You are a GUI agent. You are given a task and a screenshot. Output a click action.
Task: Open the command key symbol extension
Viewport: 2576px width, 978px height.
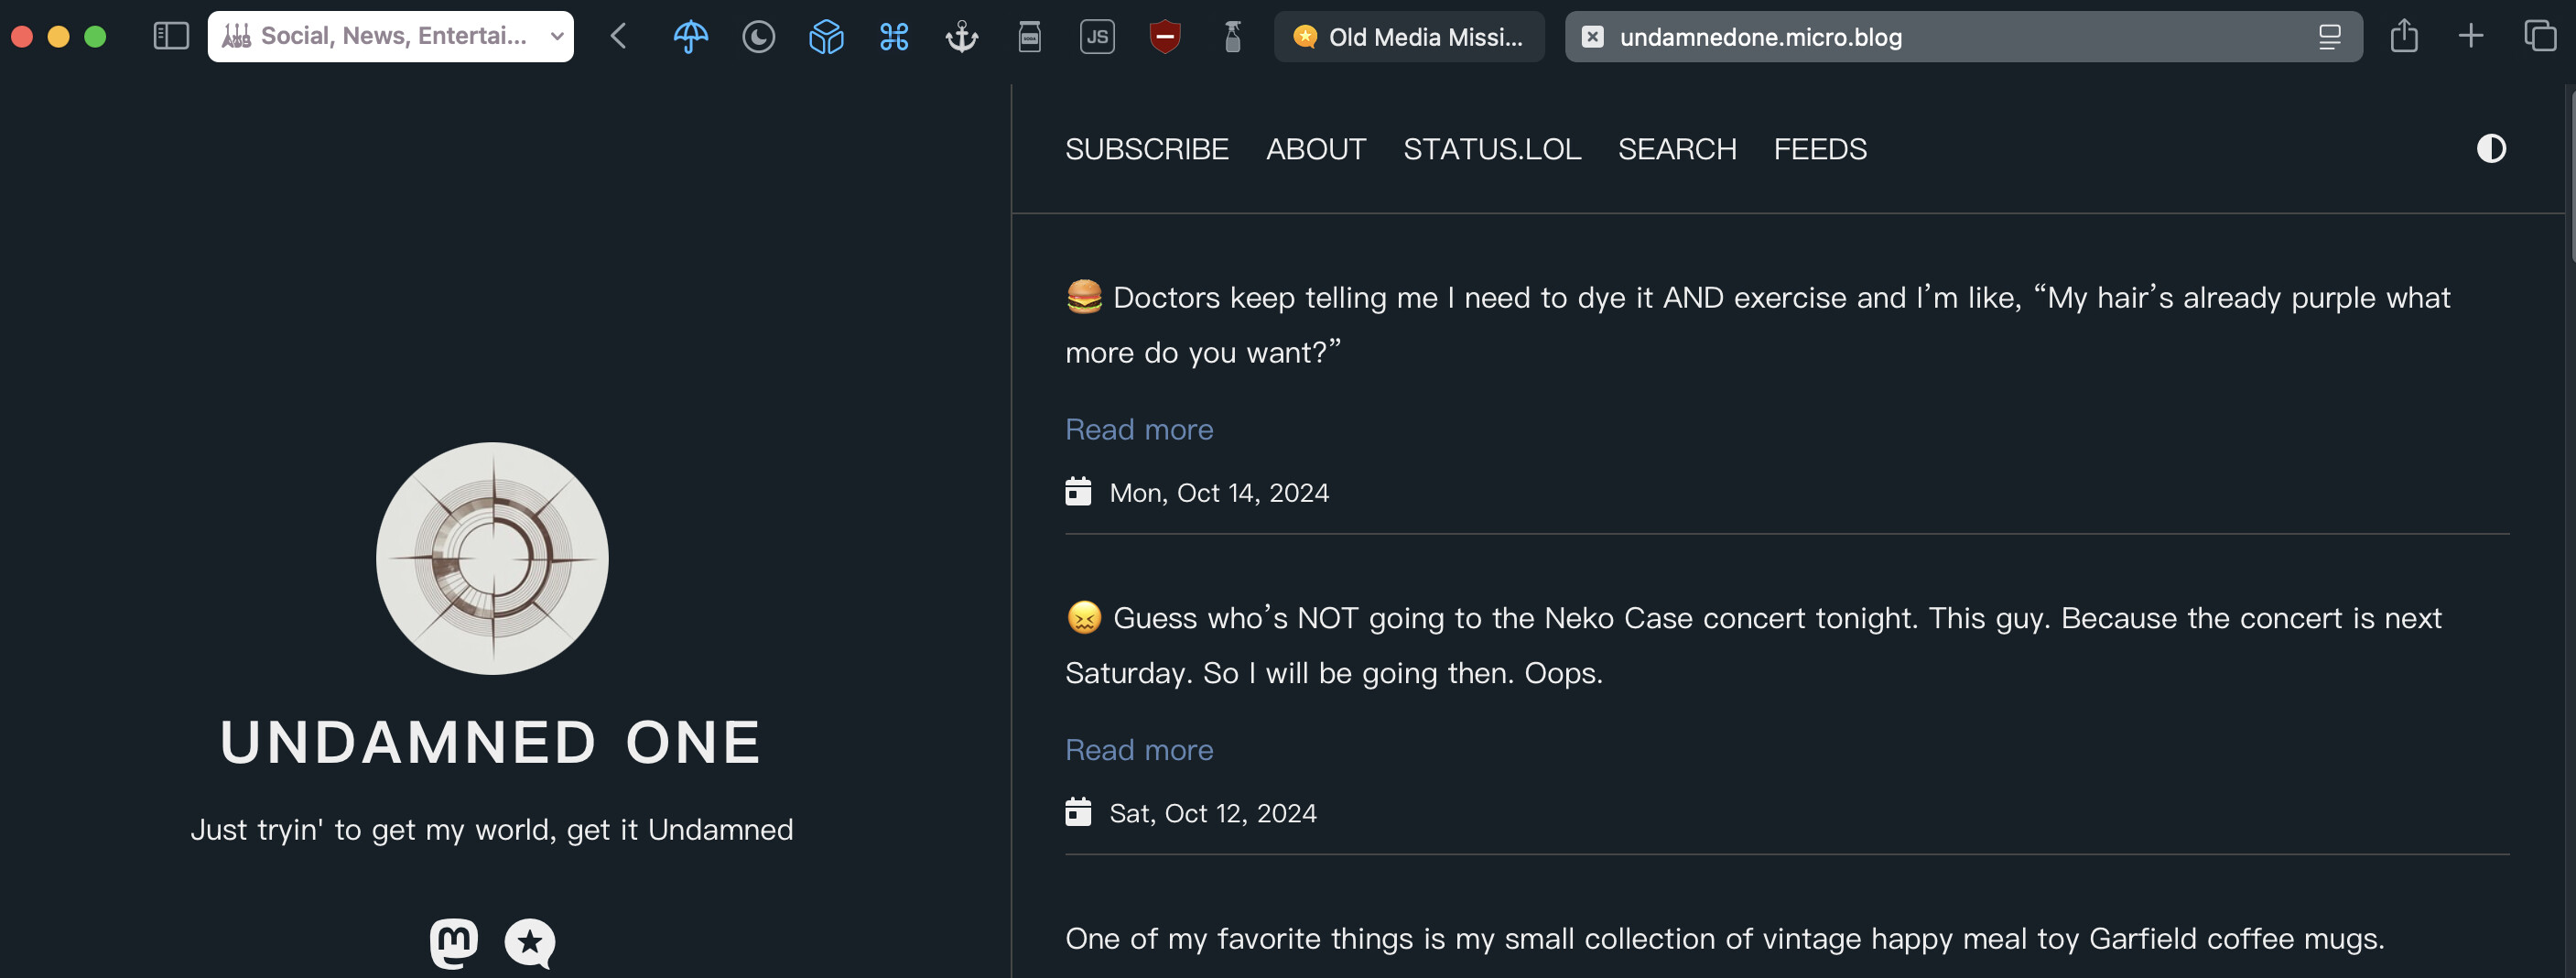(x=894, y=37)
